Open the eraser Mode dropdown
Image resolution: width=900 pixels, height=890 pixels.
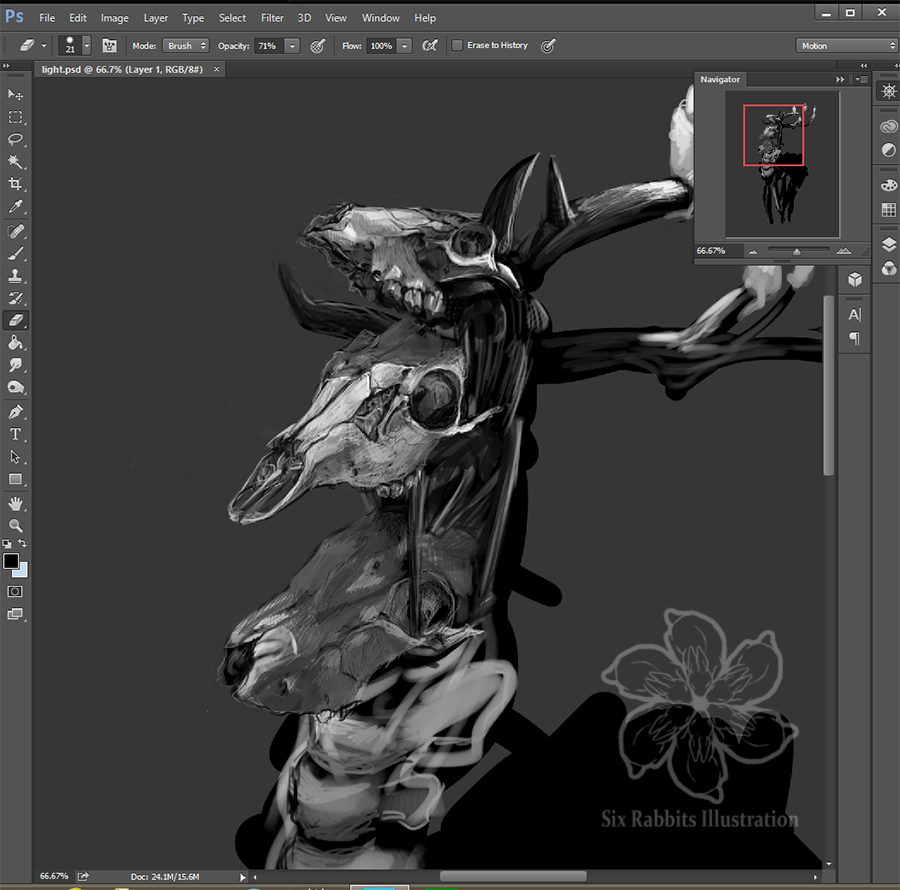pyautogui.click(x=186, y=46)
